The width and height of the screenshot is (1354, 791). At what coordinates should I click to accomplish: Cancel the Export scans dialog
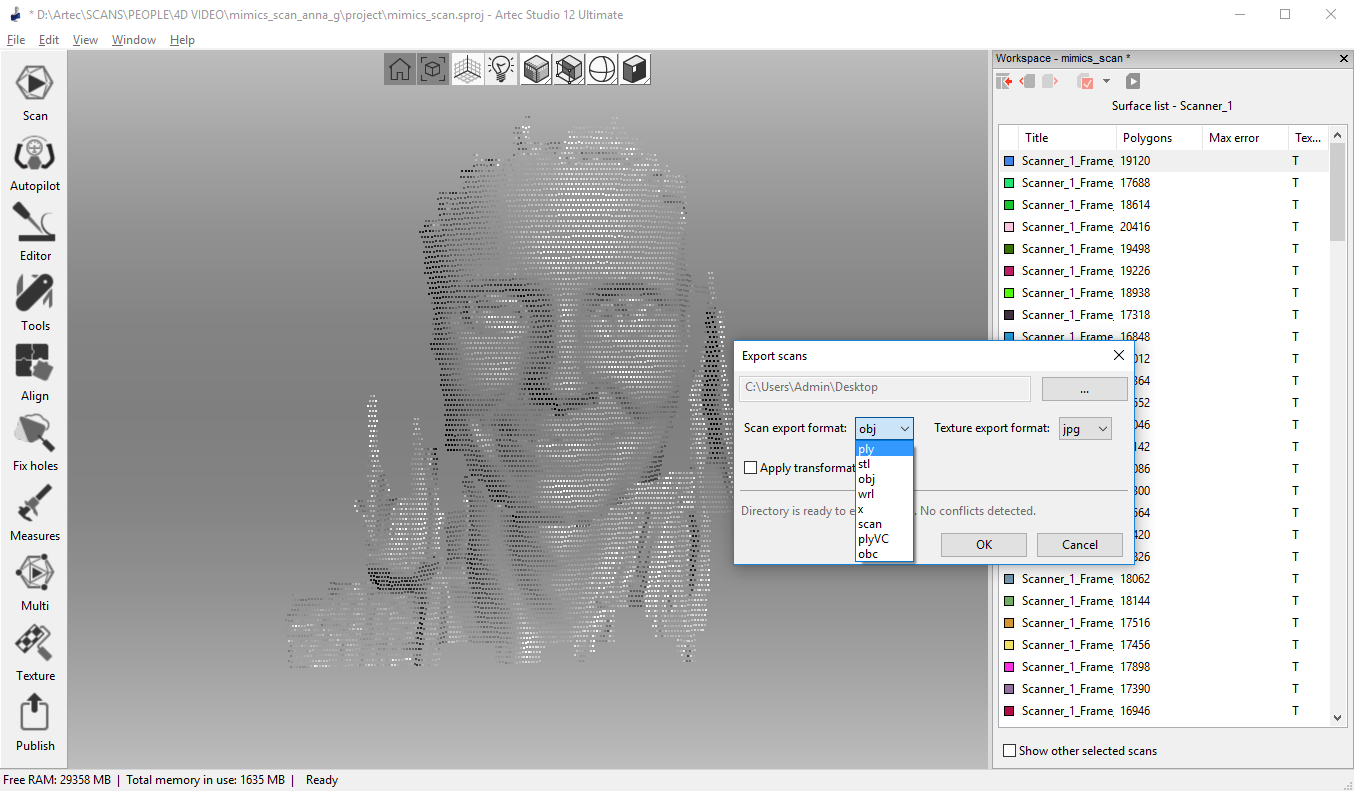(x=1080, y=545)
